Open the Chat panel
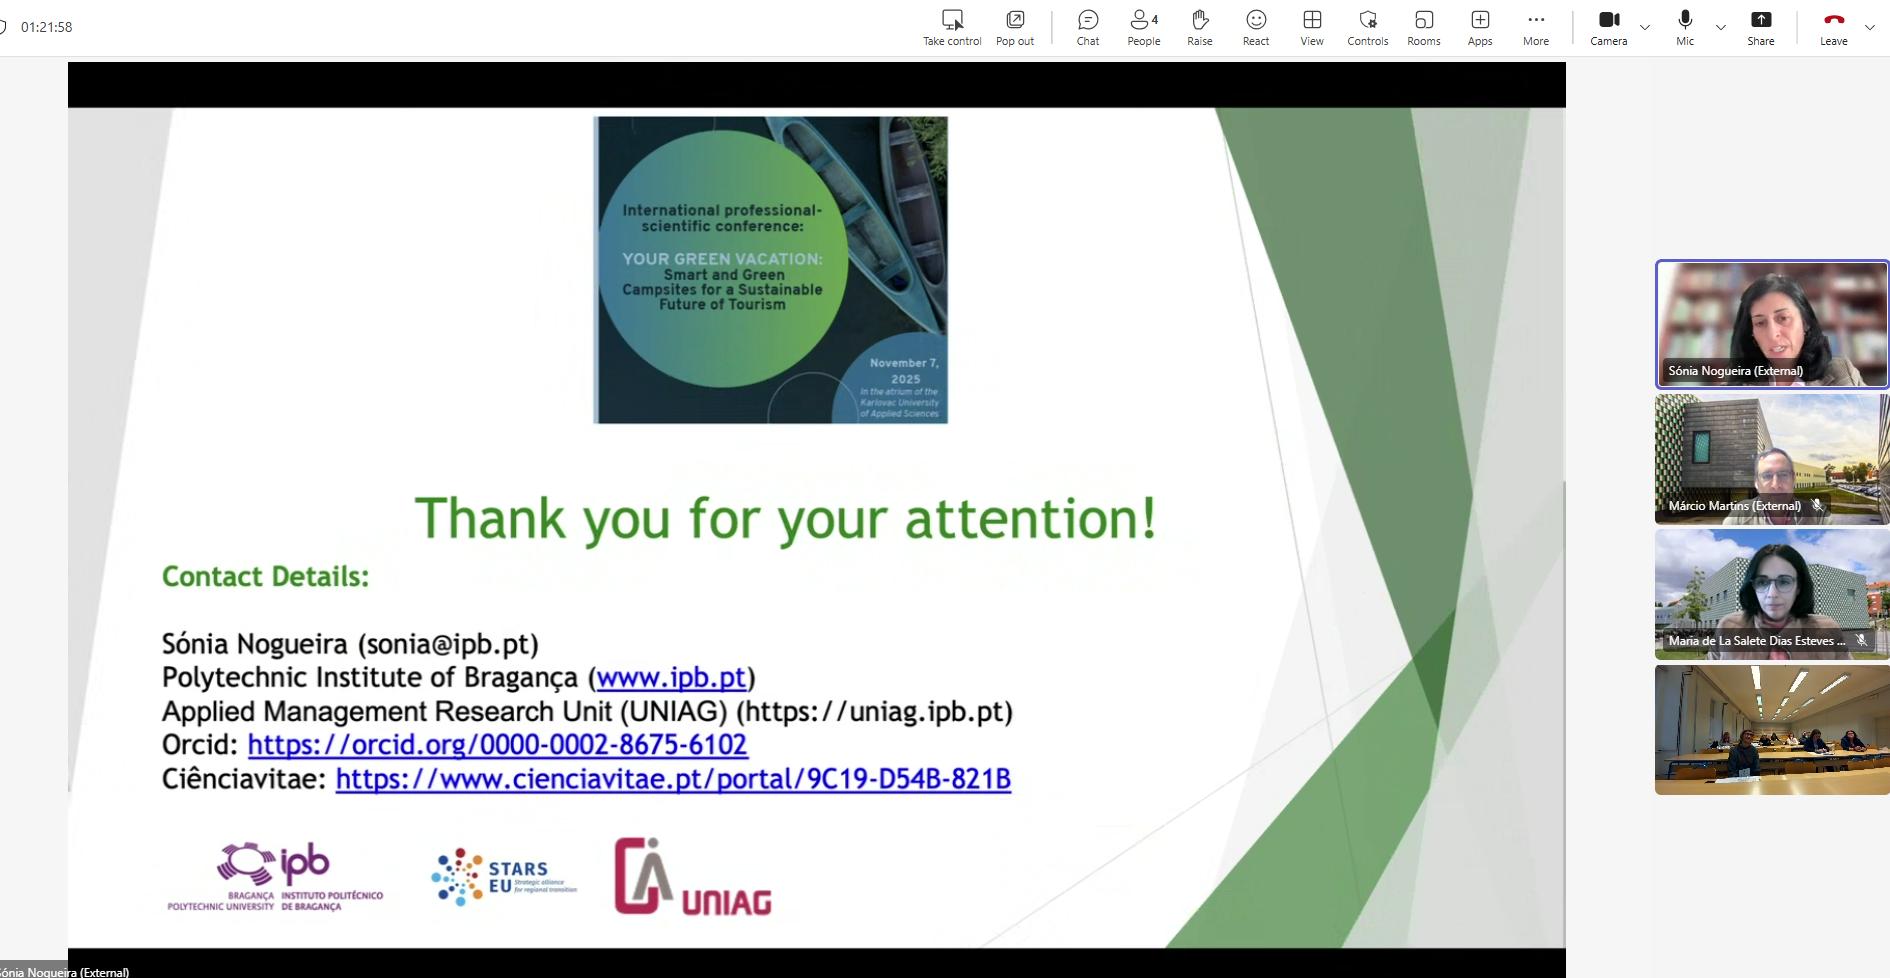 point(1088,21)
